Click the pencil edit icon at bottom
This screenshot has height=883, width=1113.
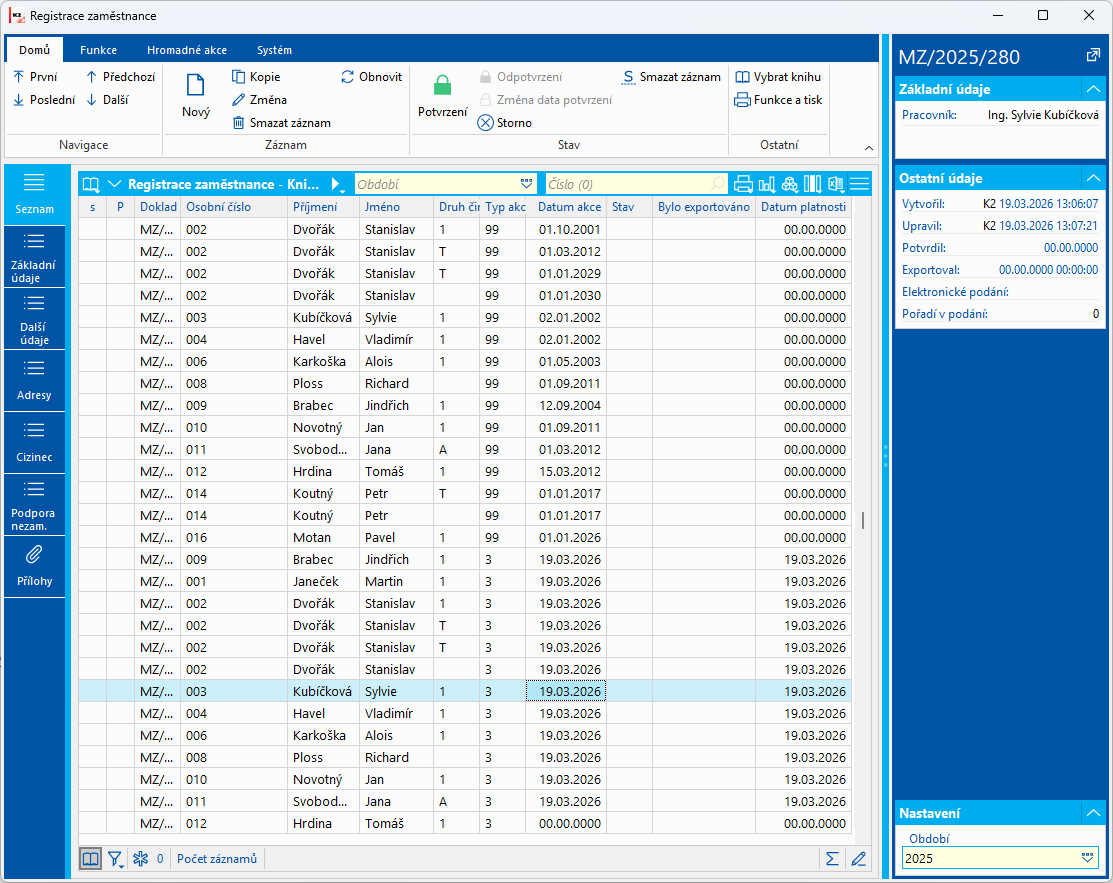point(858,859)
